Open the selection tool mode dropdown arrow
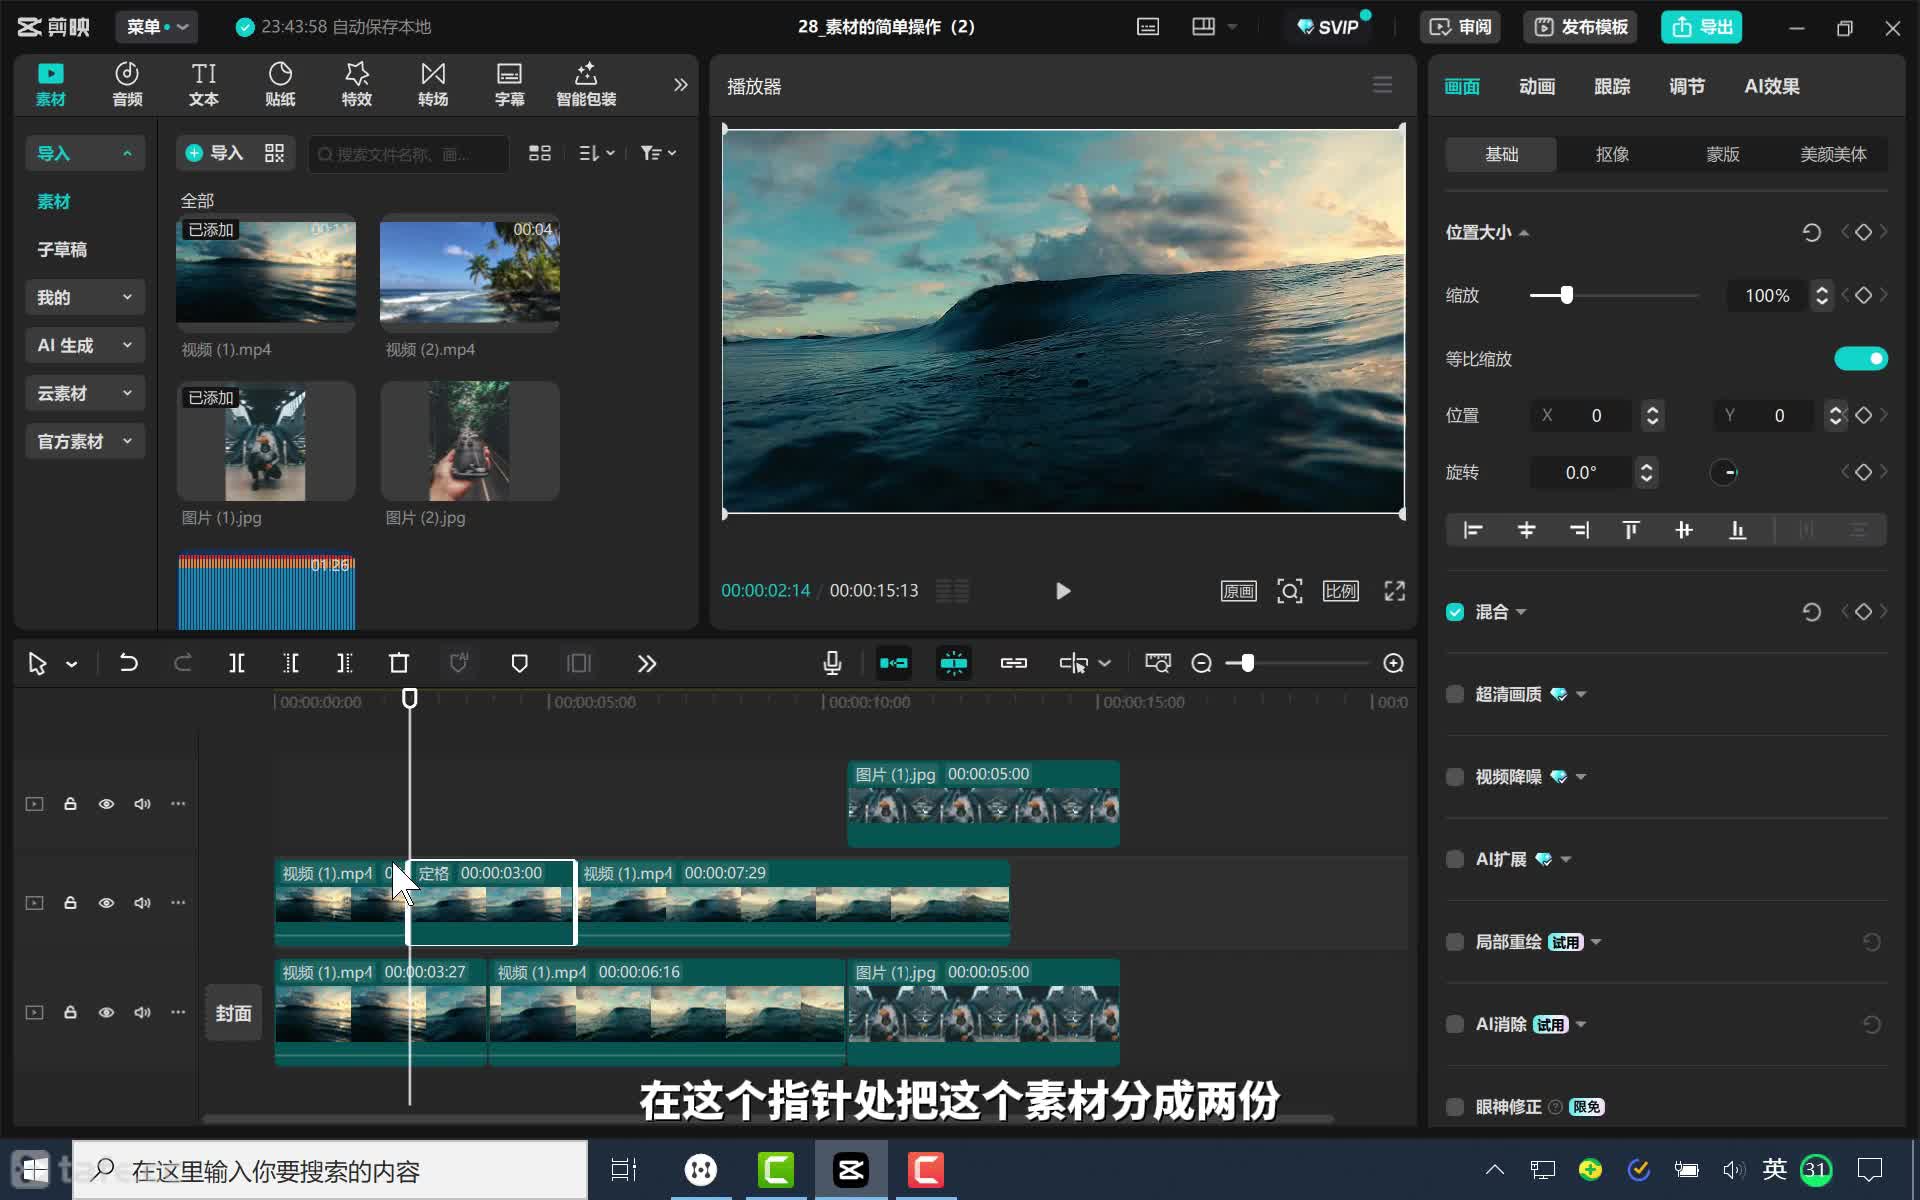The width and height of the screenshot is (1920, 1200). 72,664
